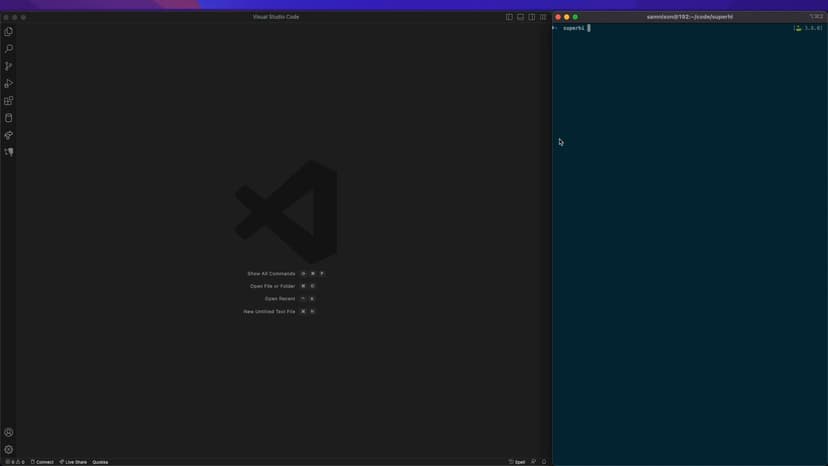Click the database icon in activity bar
Viewport: 828px width, 466px height.
(x=9, y=118)
